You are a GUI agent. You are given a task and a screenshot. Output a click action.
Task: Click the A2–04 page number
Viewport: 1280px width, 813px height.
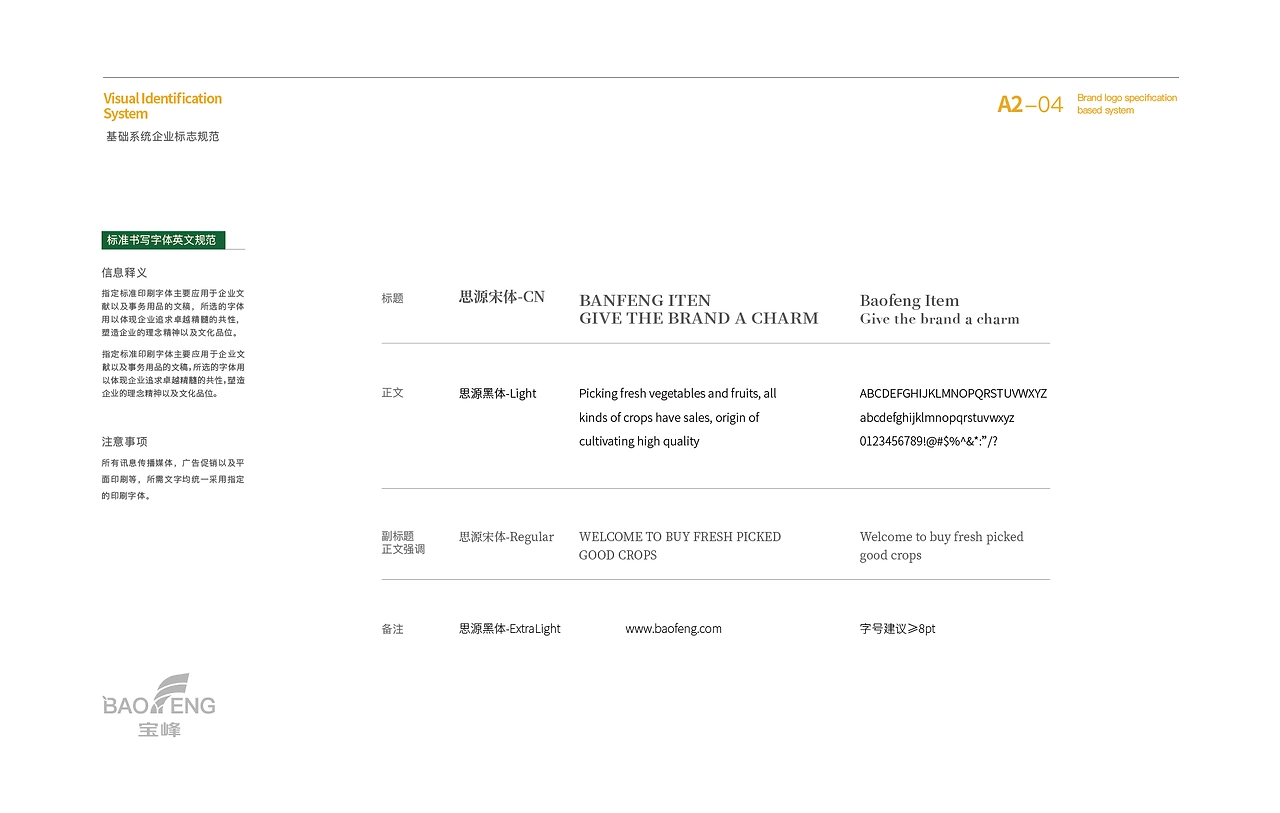(1029, 104)
